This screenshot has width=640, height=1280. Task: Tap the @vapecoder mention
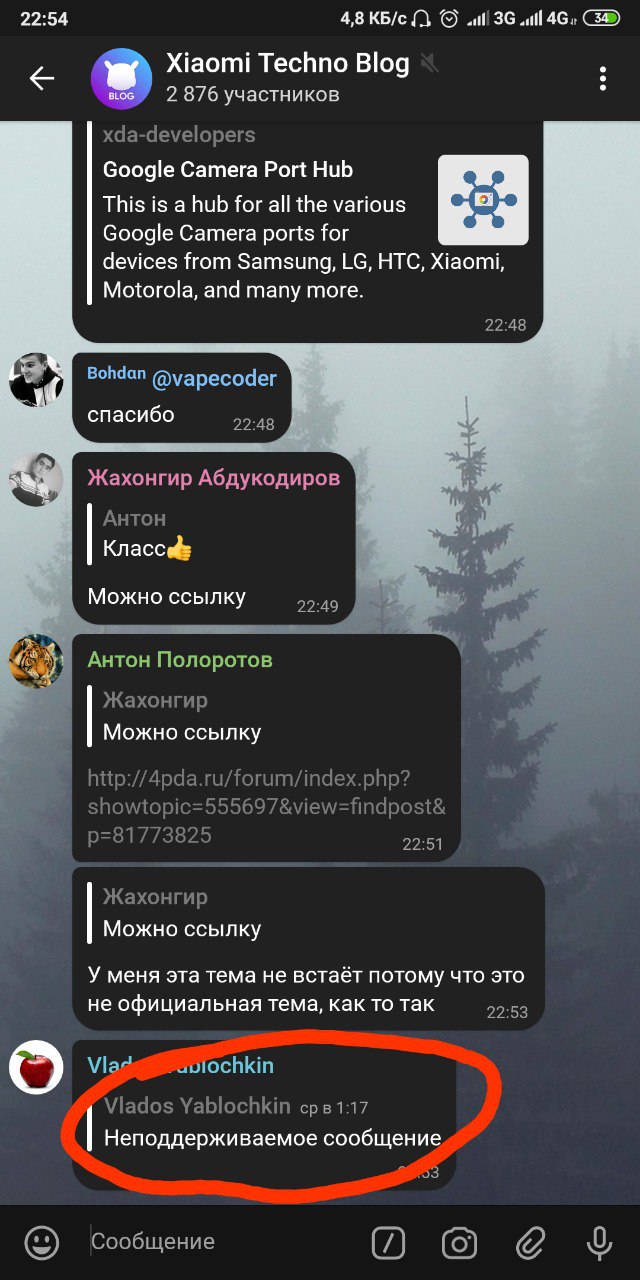[214, 378]
